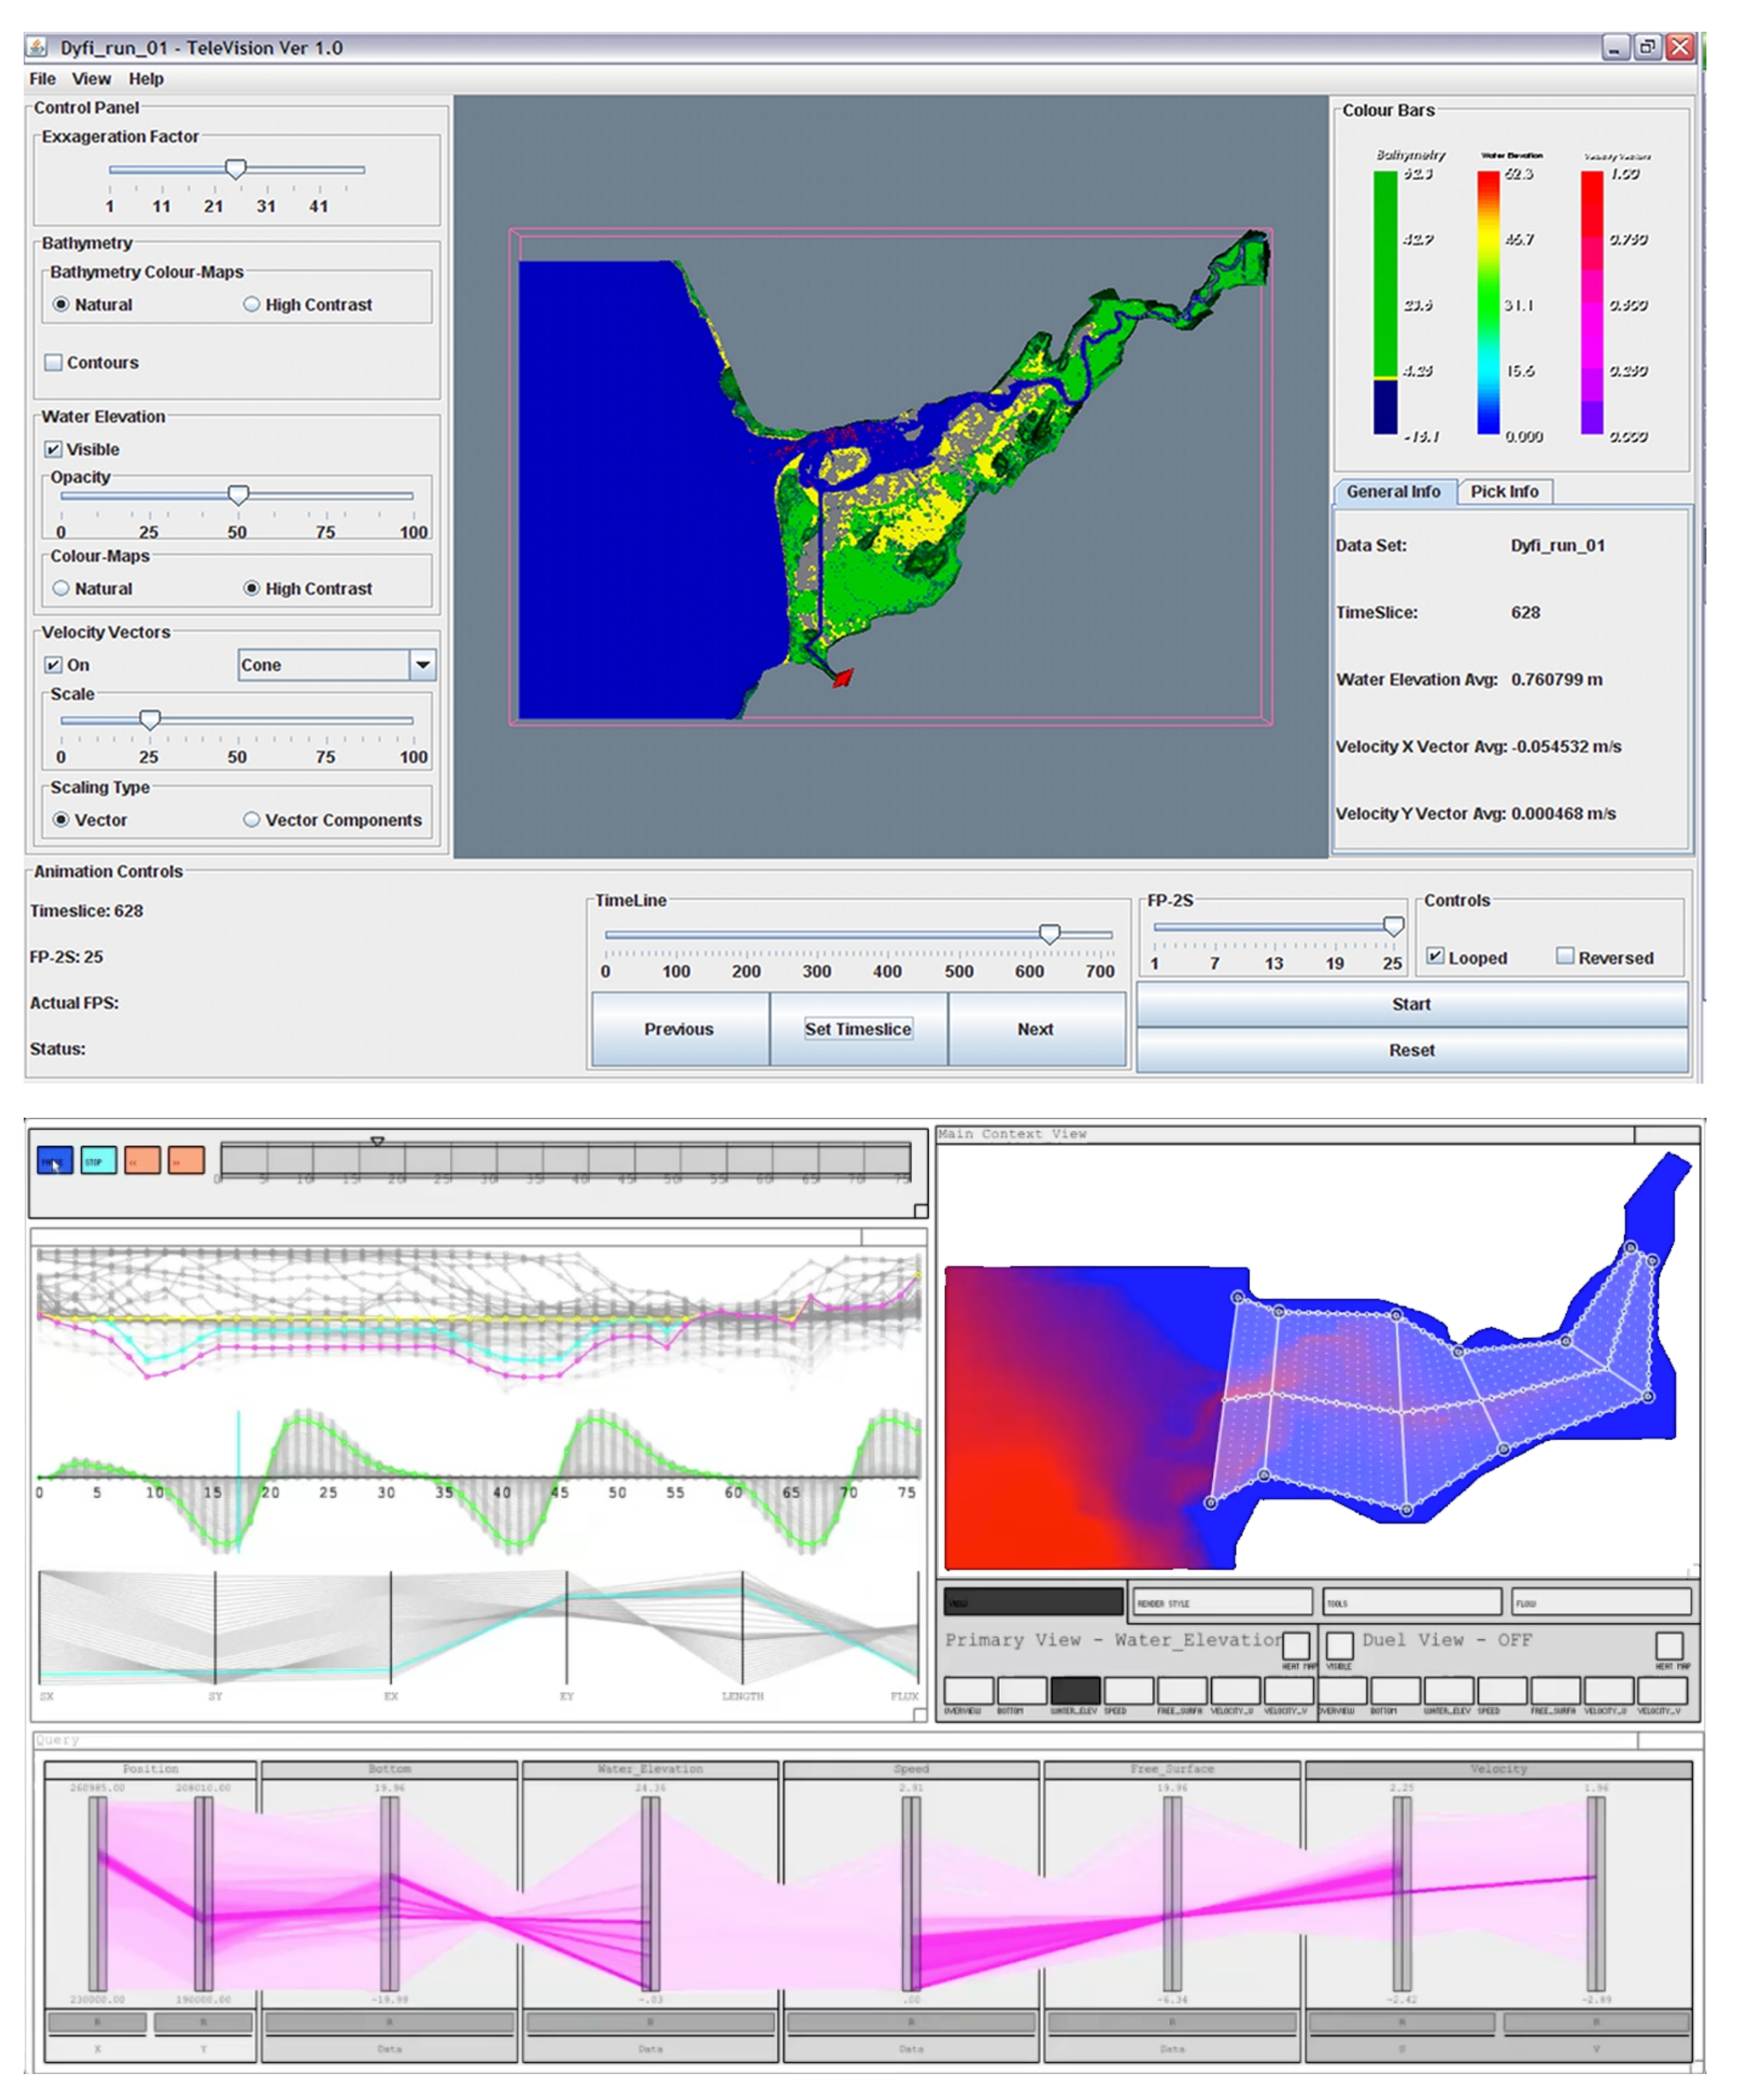This screenshot has height=2100, width=1738.
Task: Open the View menu
Action: (91, 79)
